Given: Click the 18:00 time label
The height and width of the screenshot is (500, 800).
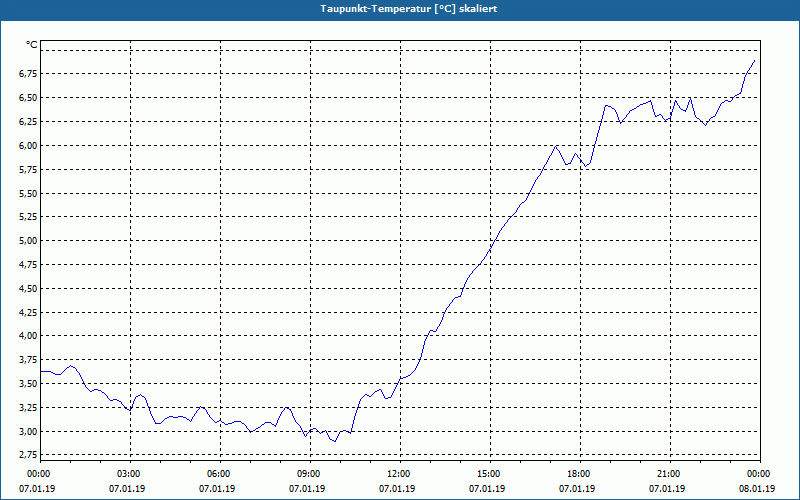Looking at the screenshot, I should [578, 474].
